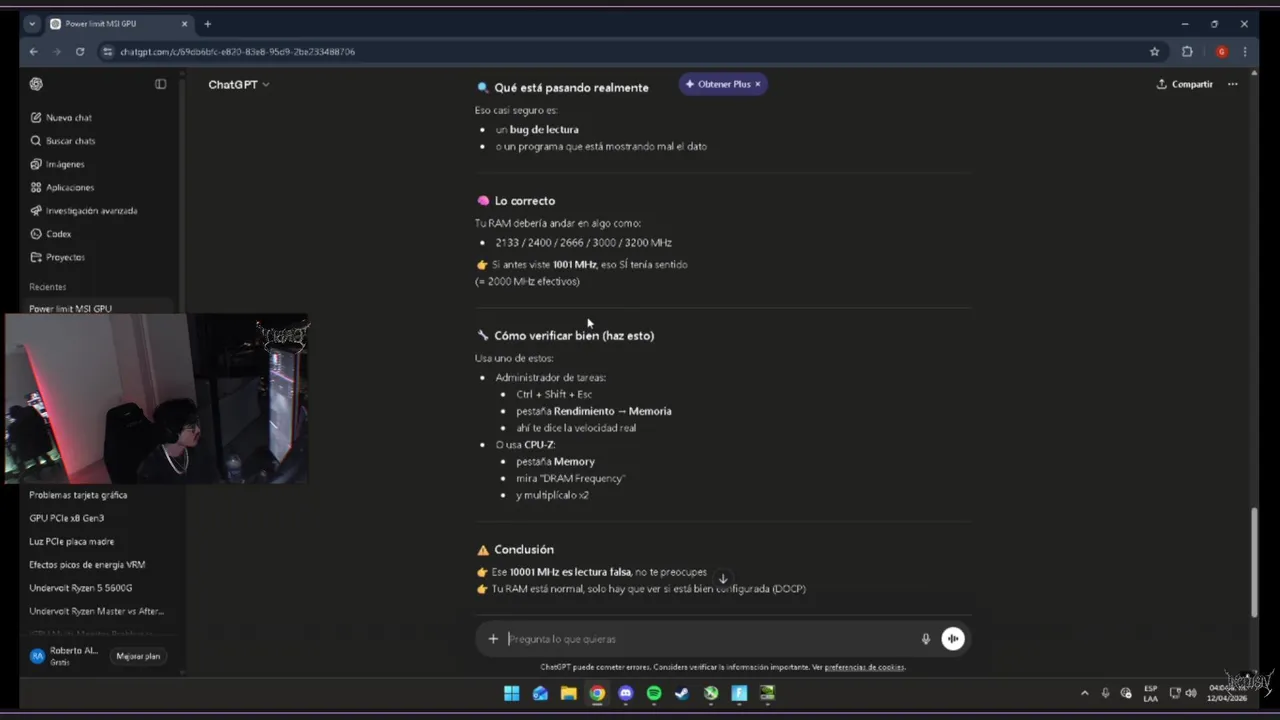Image resolution: width=1280 pixels, height=720 pixels.
Task: Open a new browser tab
Action: (207, 24)
